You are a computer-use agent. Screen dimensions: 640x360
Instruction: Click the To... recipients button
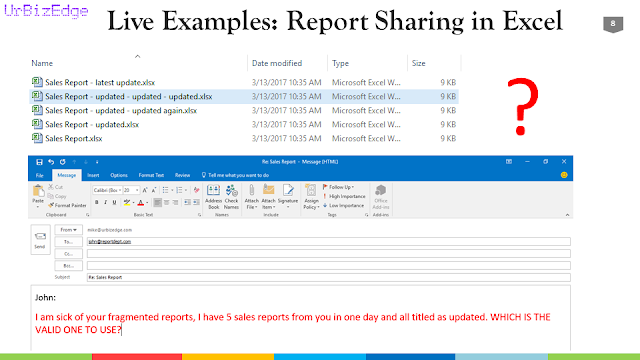coord(69,242)
